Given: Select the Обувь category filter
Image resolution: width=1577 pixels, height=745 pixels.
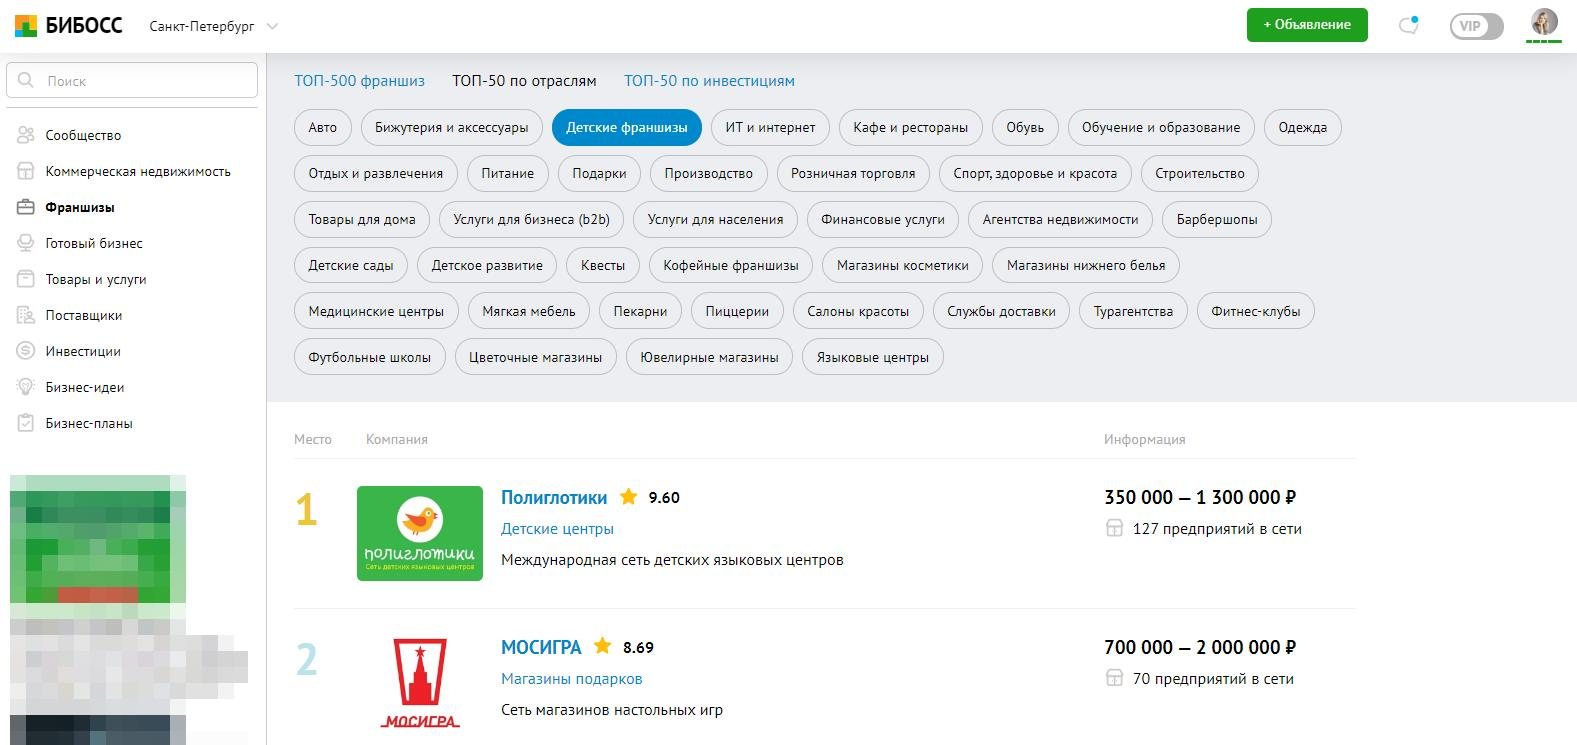Looking at the screenshot, I should tap(1025, 127).
